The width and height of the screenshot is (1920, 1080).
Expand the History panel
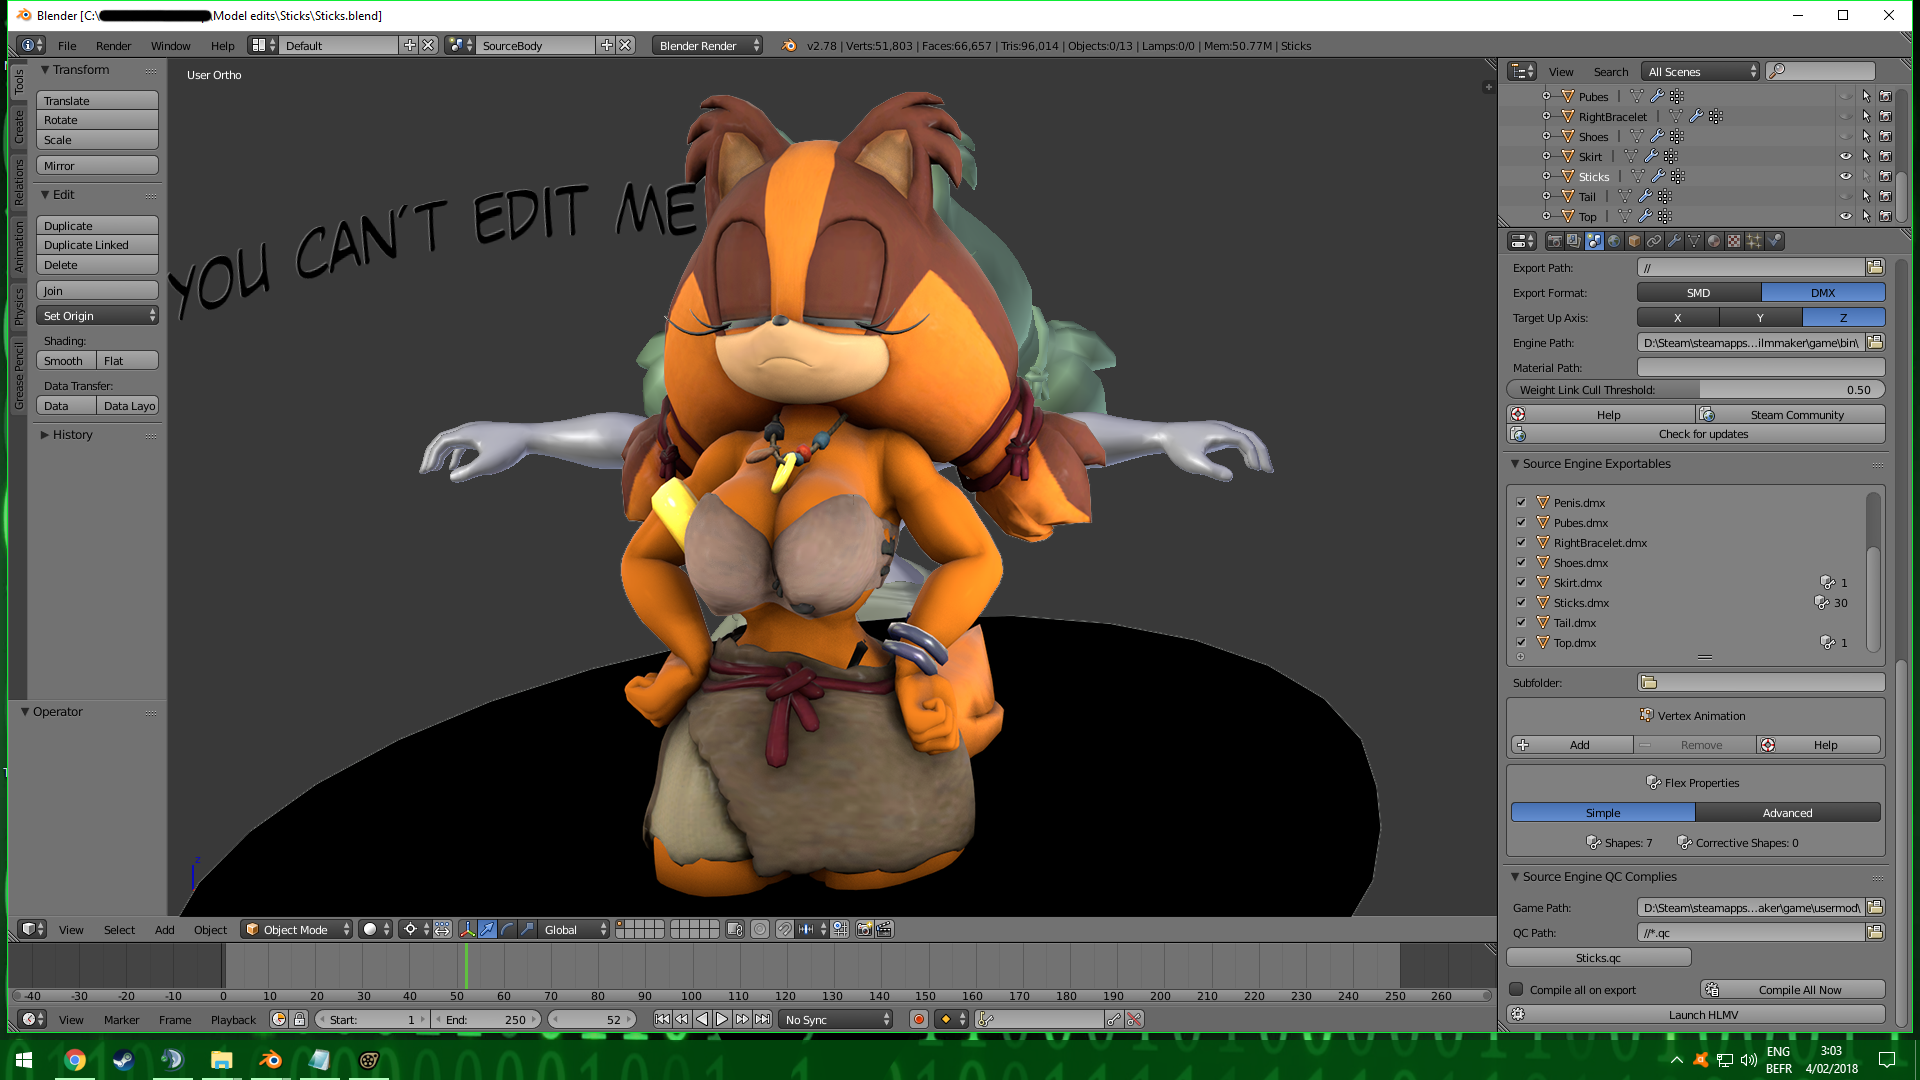[x=71, y=435]
